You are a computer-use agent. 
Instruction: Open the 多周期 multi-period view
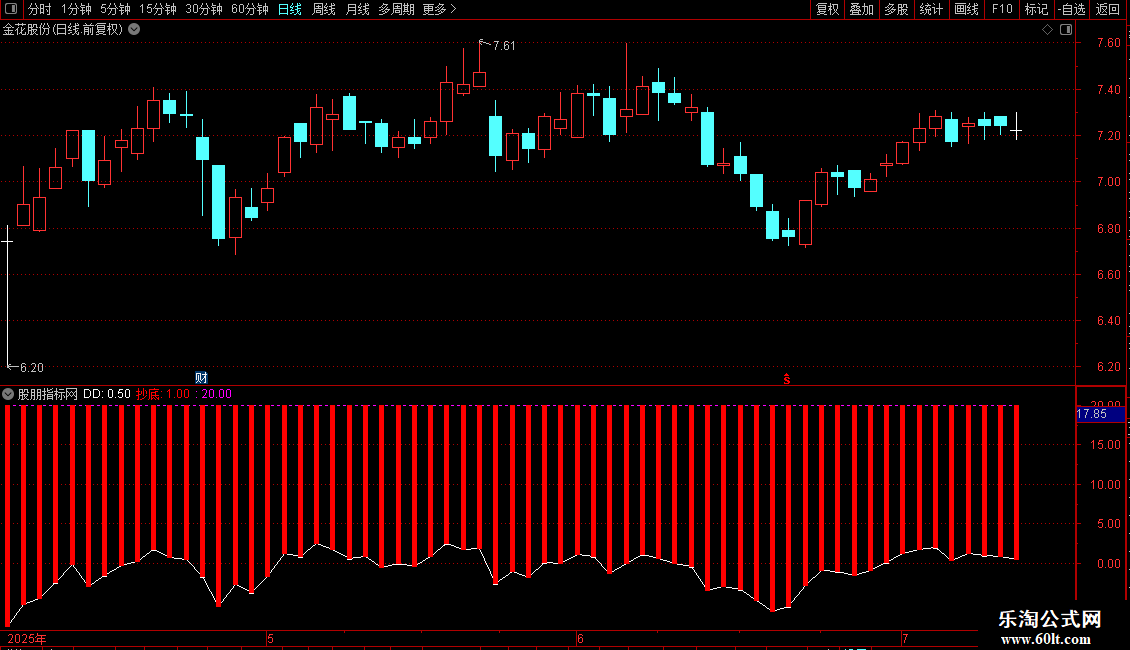pyautogui.click(x=396, y=9)
